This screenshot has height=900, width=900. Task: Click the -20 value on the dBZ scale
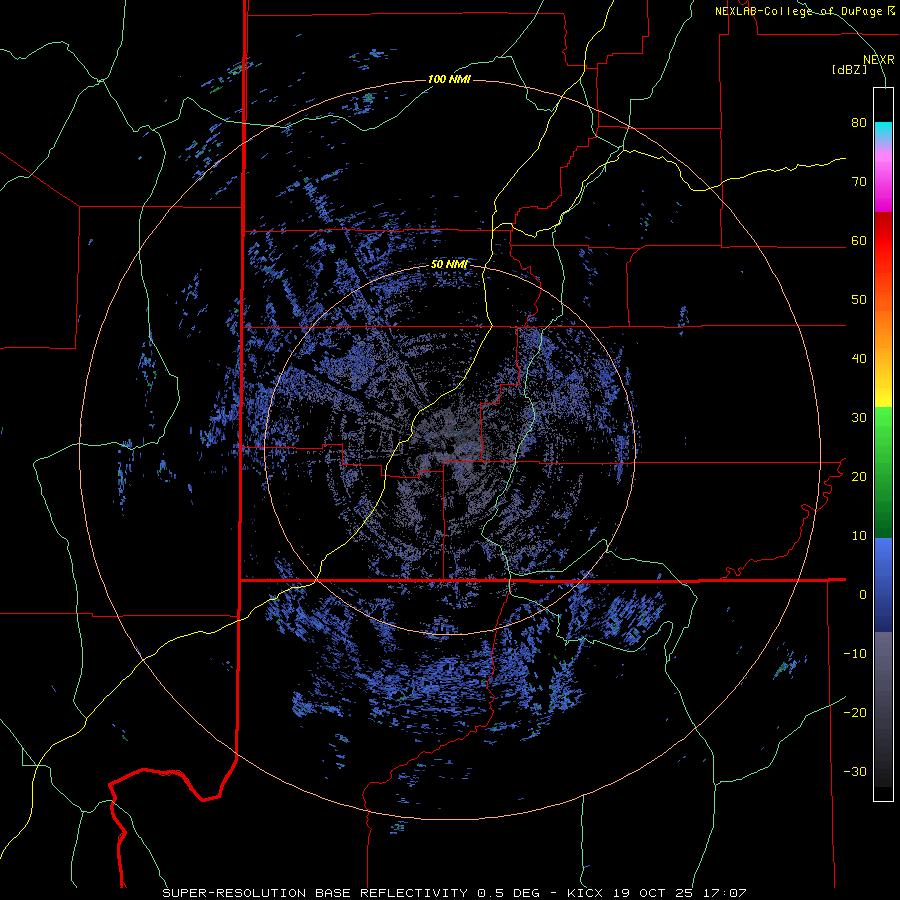click(855, 712)
